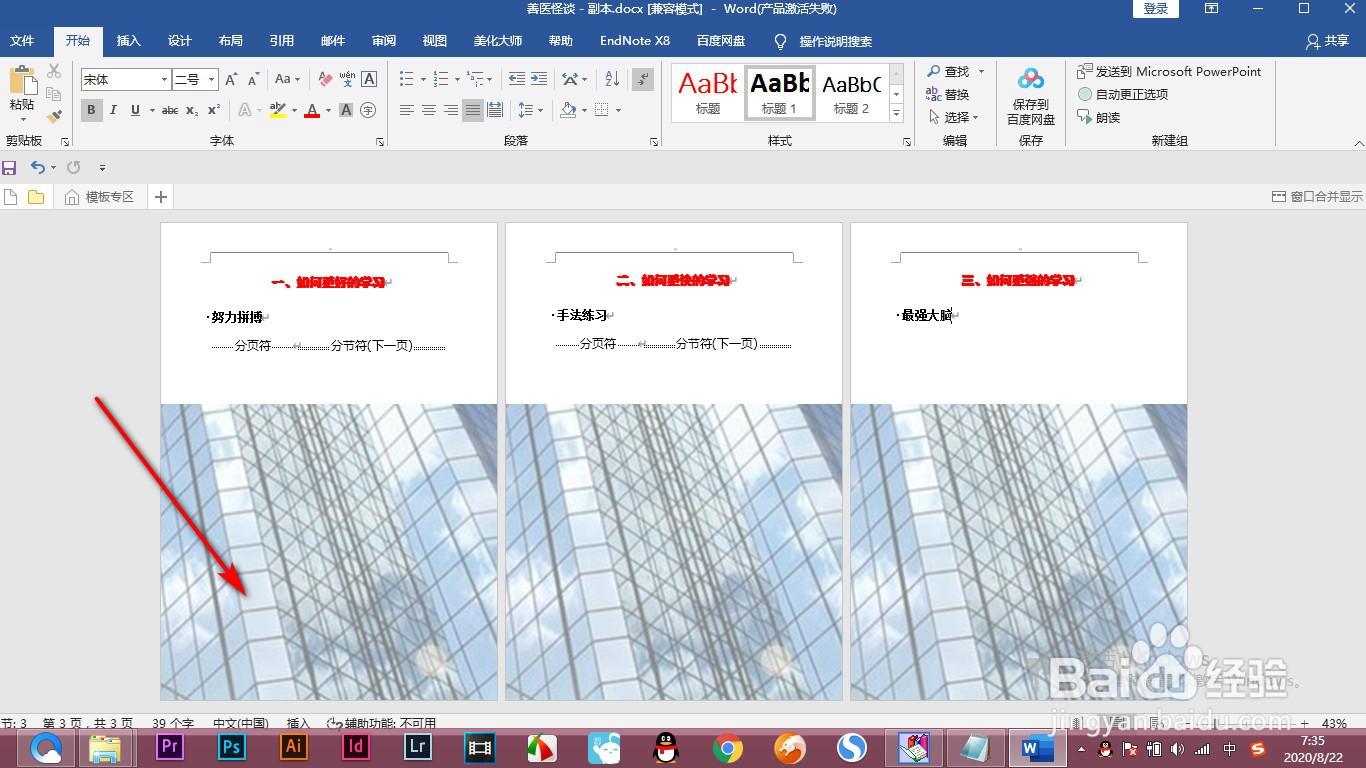Toggle the 插入 insert mode in status bar

point(298,723)
